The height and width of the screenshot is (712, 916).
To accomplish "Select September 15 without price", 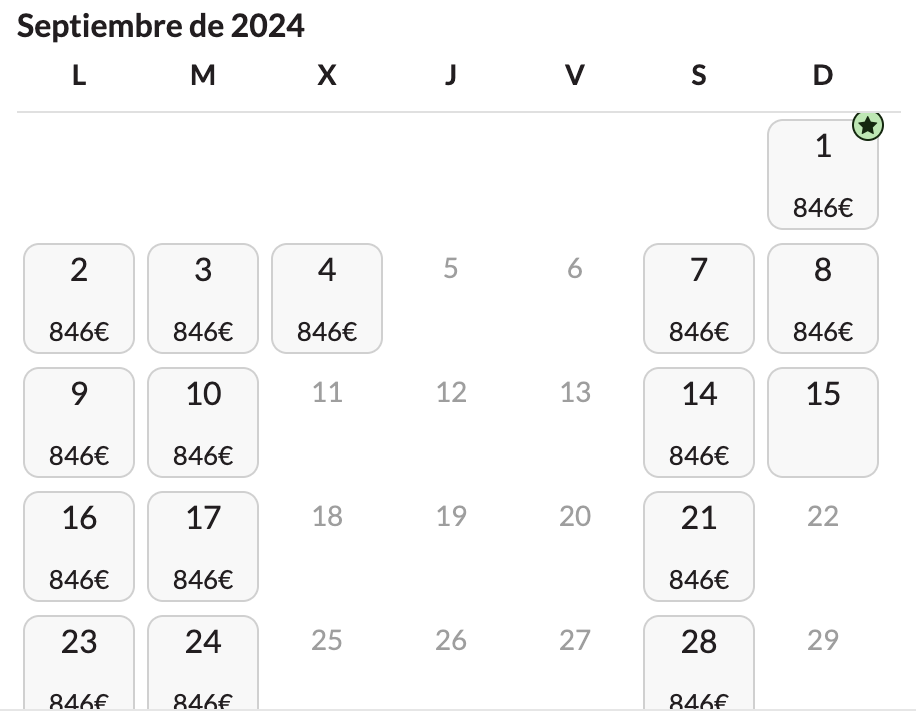I will point(823,422).
